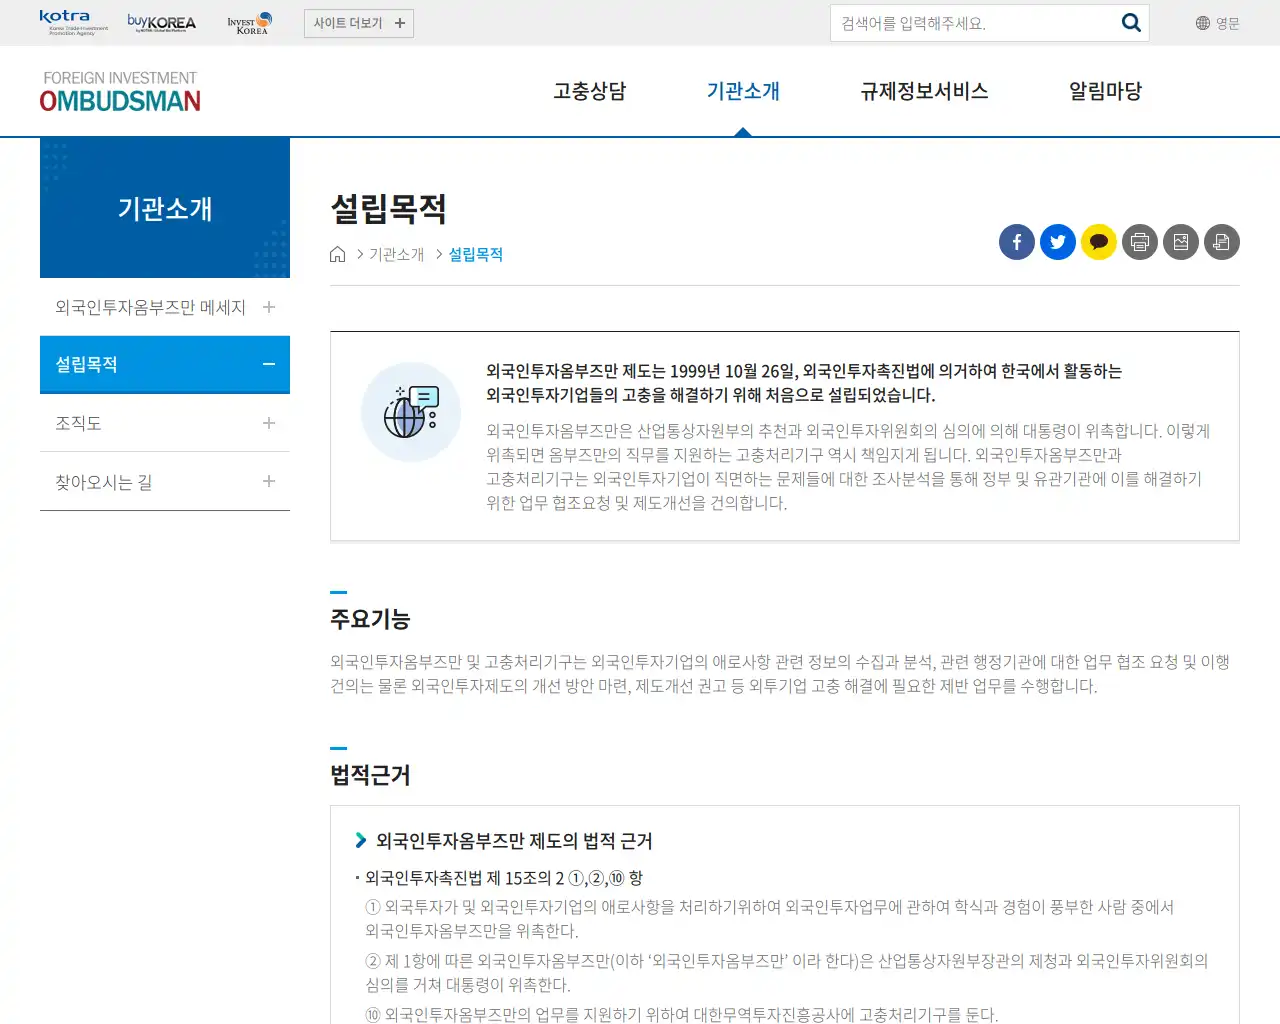1280x1024 pixels.
Task: Open the 기관소개 breadcrumb link
Action: [394, 253]
